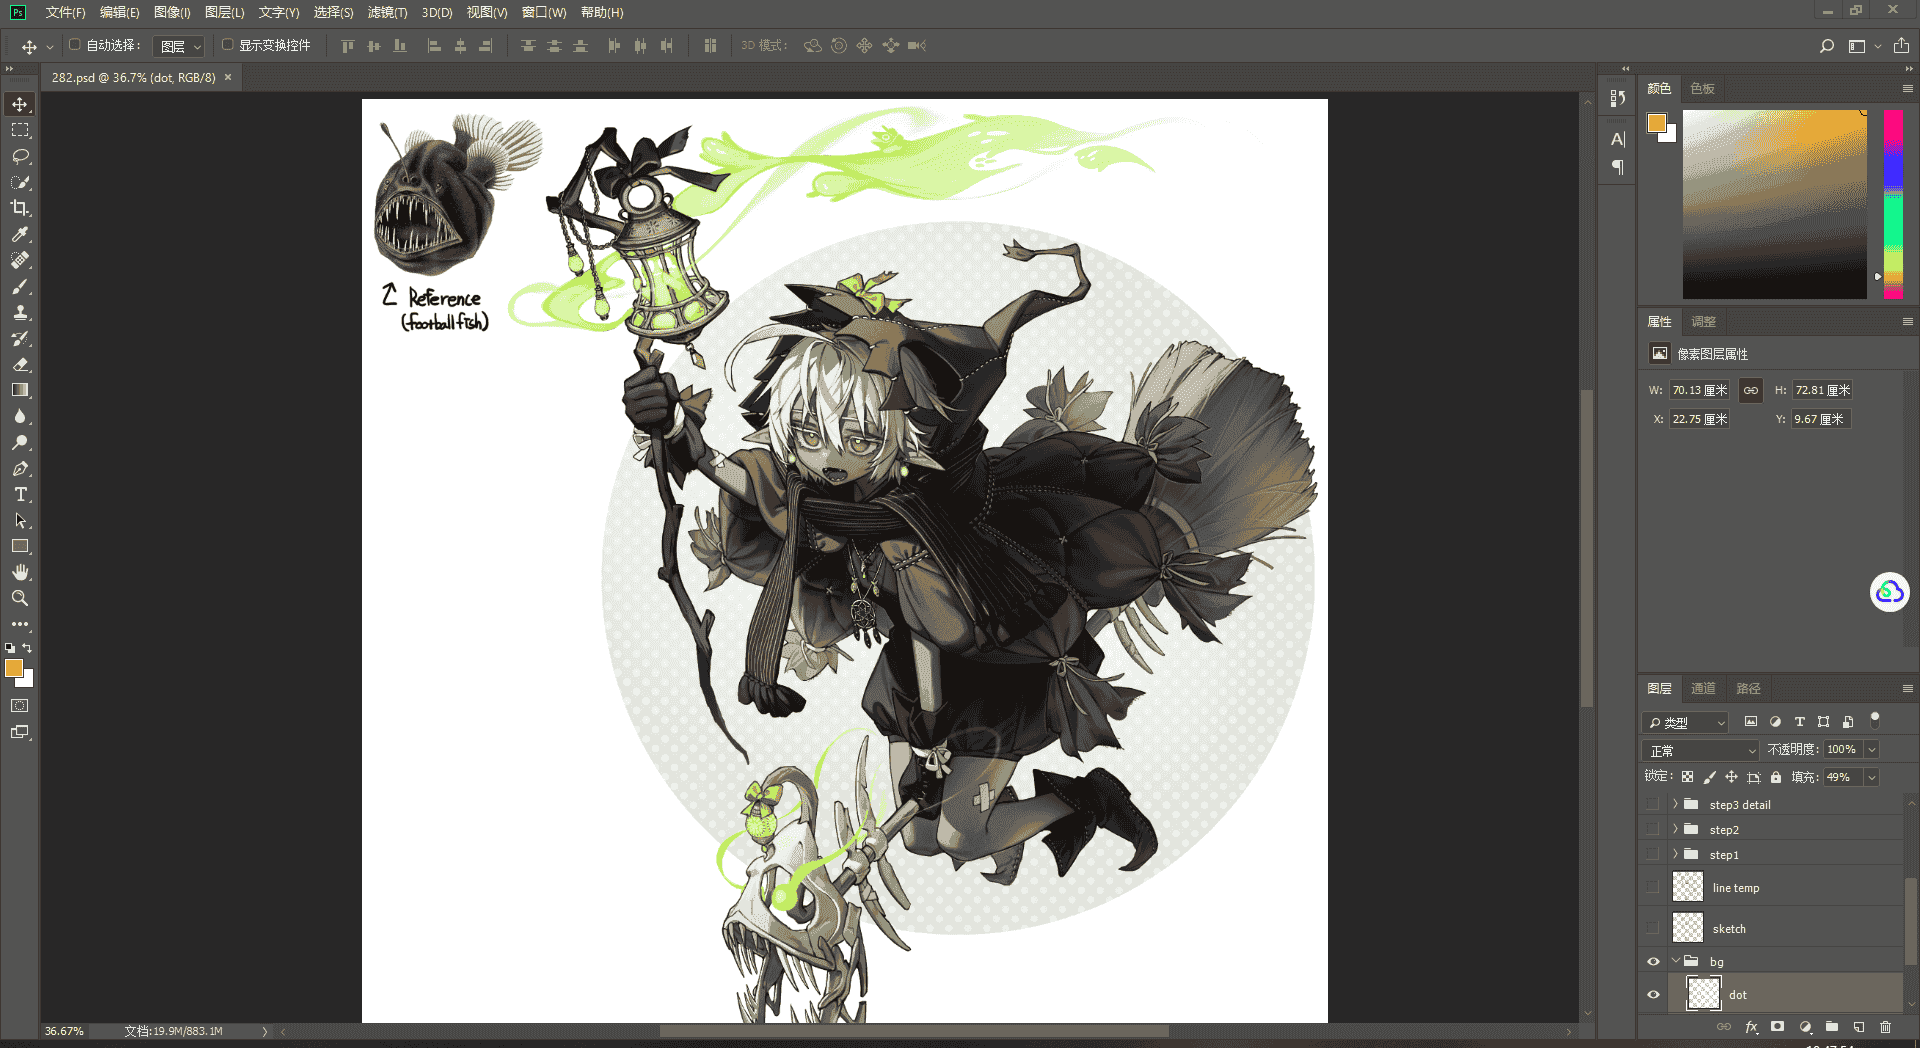Select the Rectangular Marquee tool

20,130
